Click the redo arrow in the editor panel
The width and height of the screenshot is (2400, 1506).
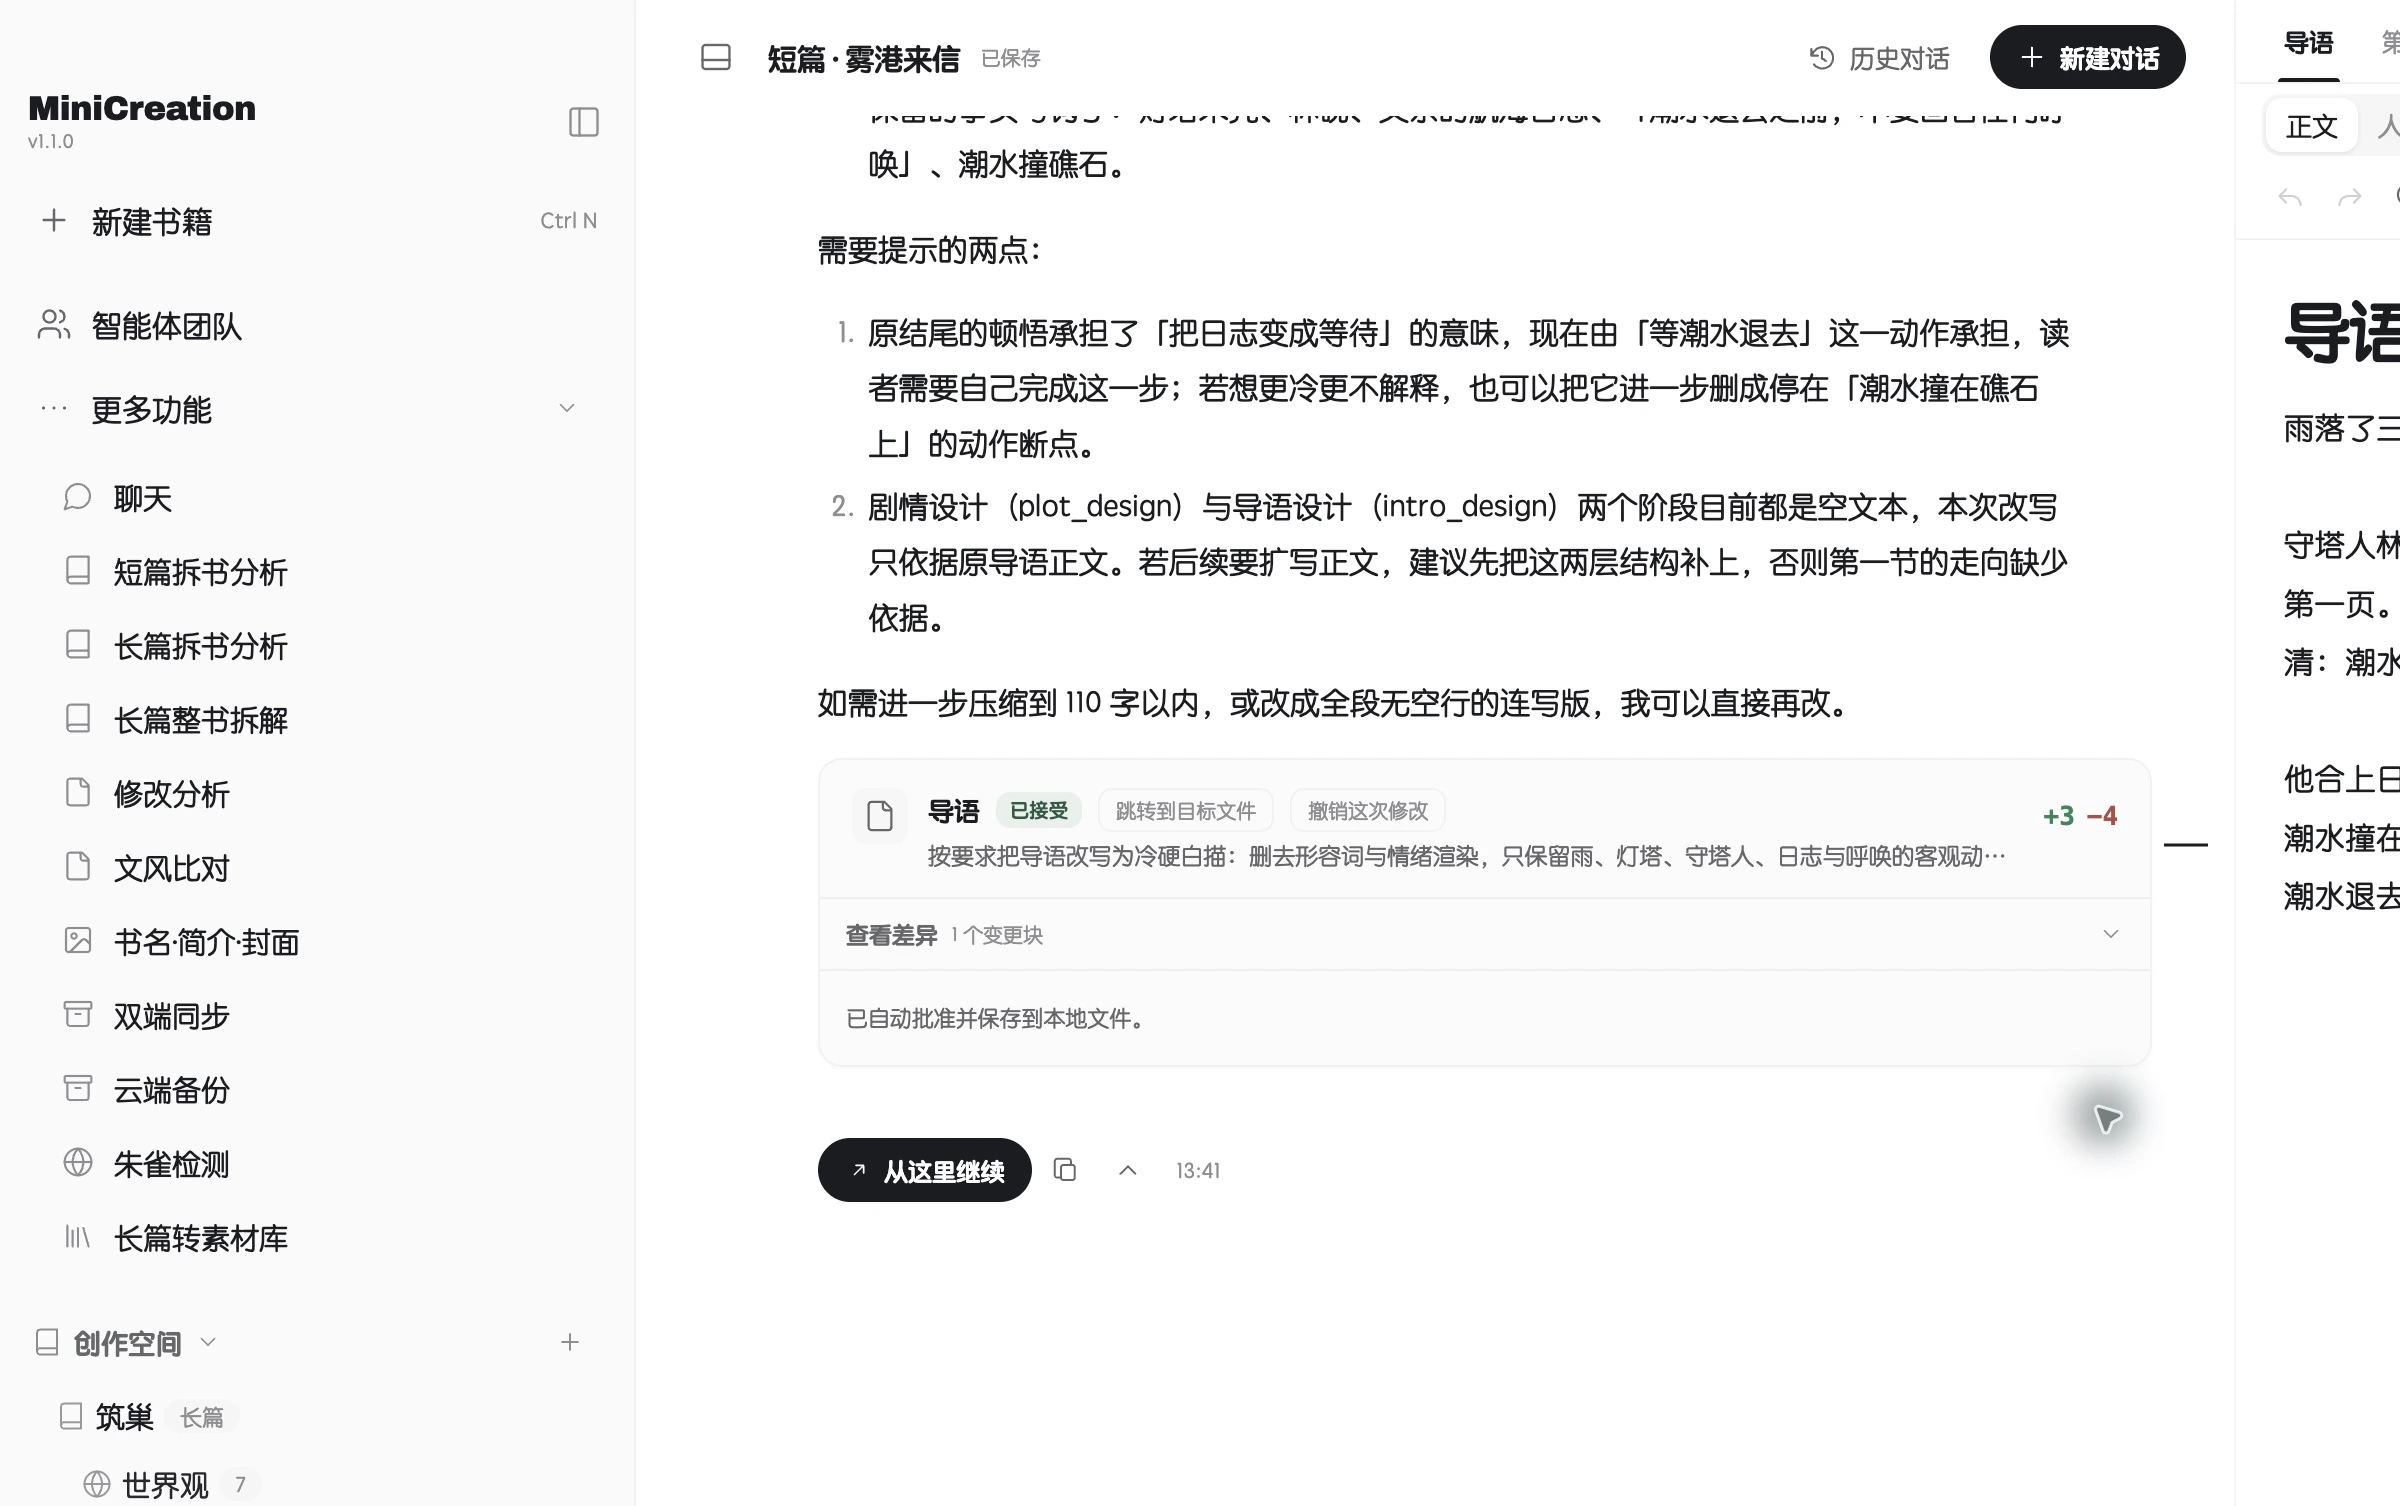tap(2350, 197)
